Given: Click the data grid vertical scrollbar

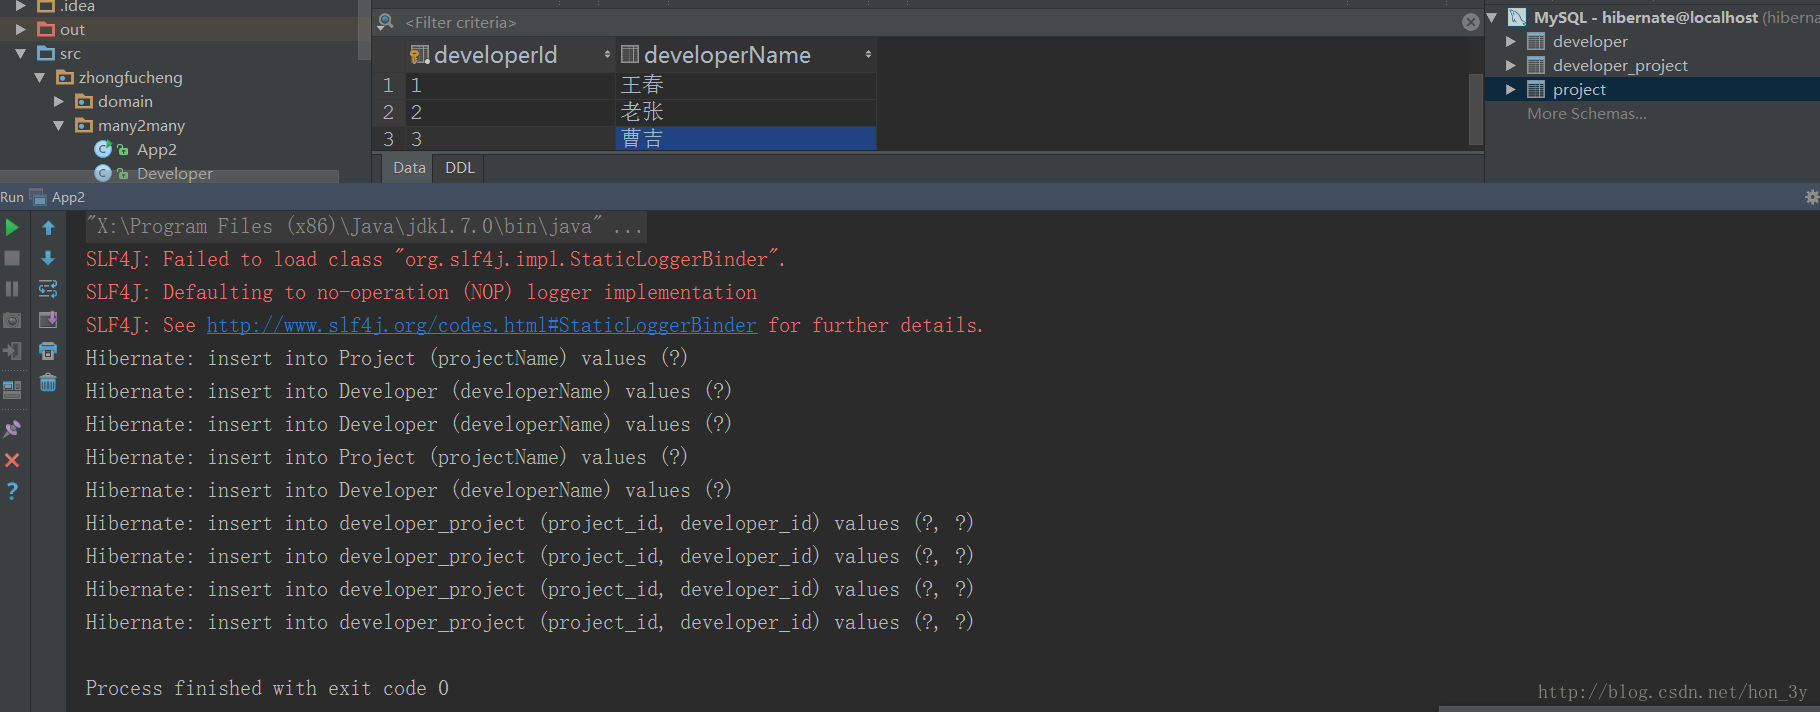Looking at the screenshot, I should tap(1475, 108).
